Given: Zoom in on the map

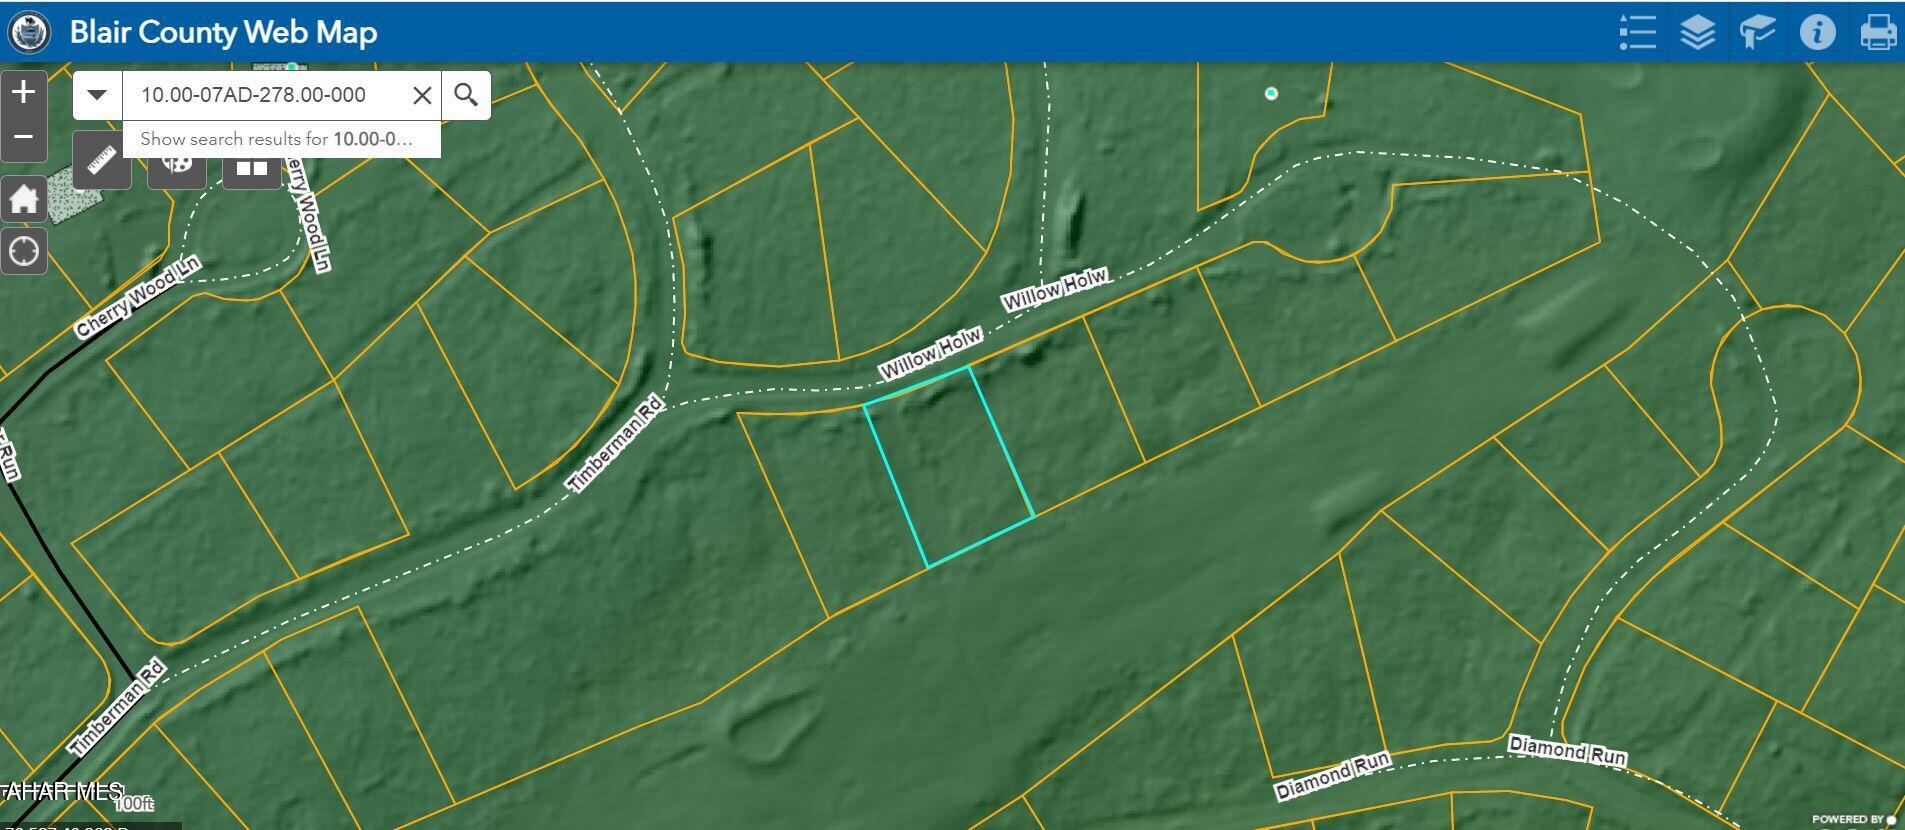Looking at the screenshot, I should [x=24, y=93].
